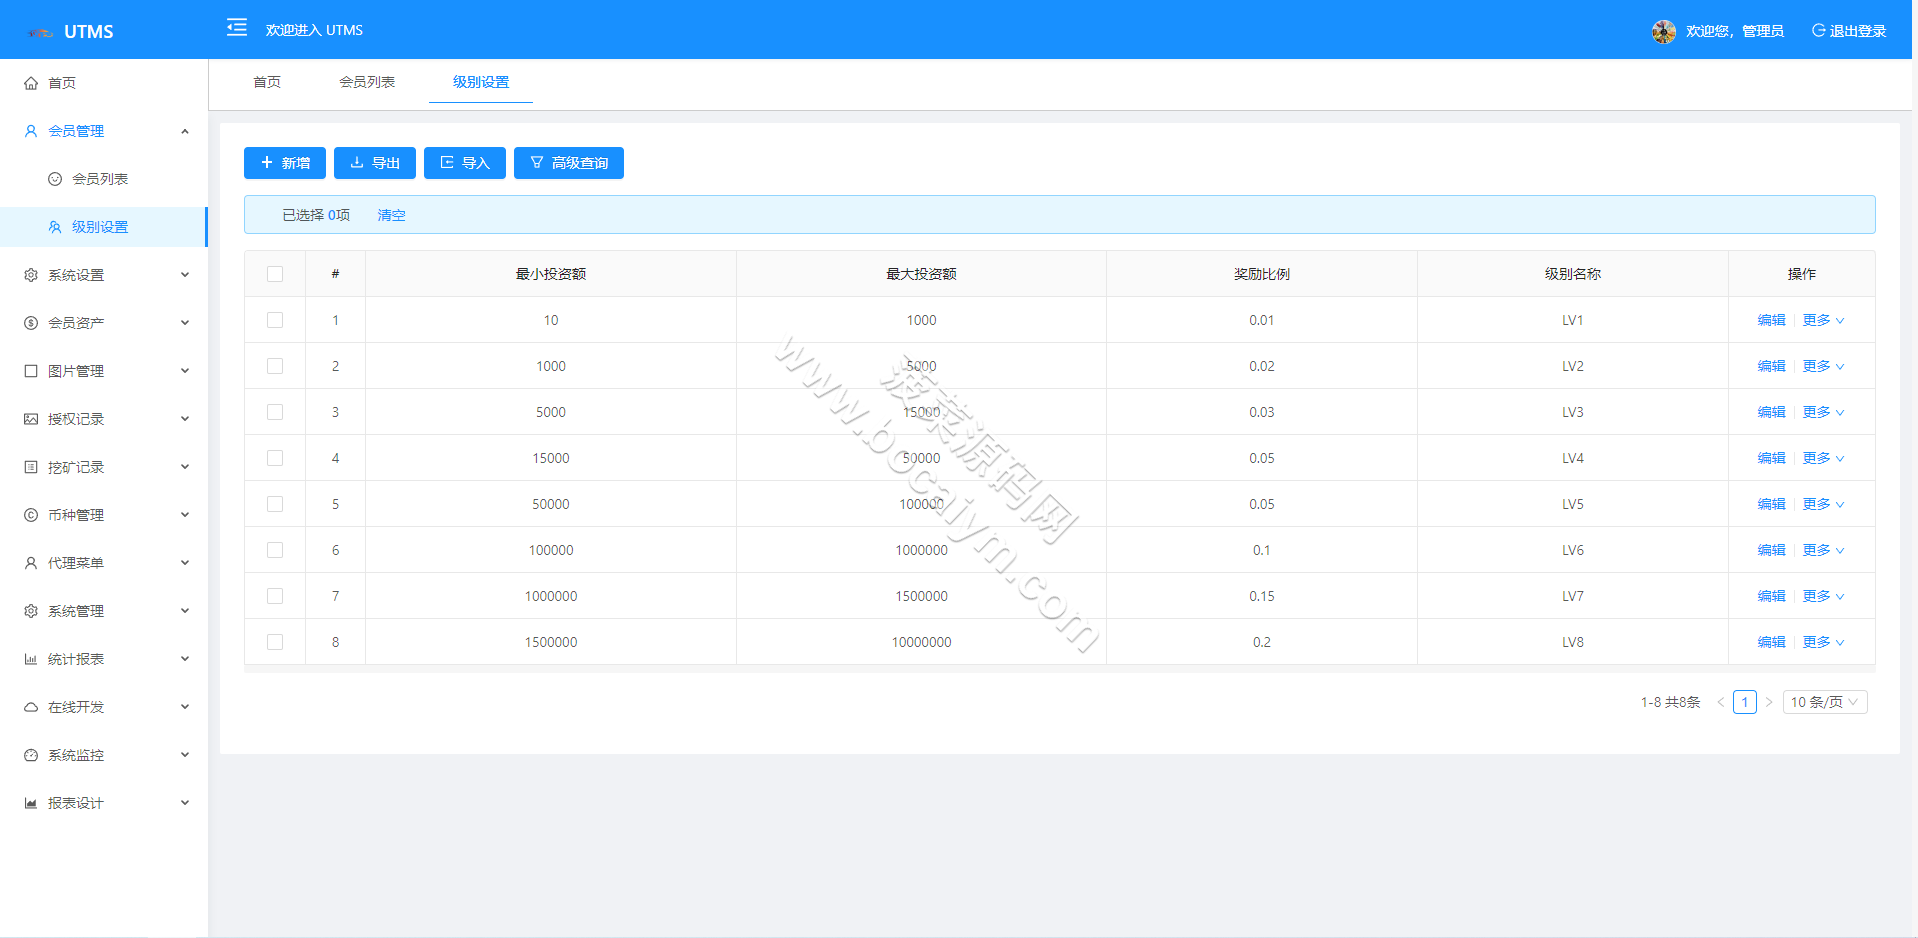Toggle the sidebar collapse menu icon
Viewport: 1918px width, 938px height.
click(x=237, y=28)
